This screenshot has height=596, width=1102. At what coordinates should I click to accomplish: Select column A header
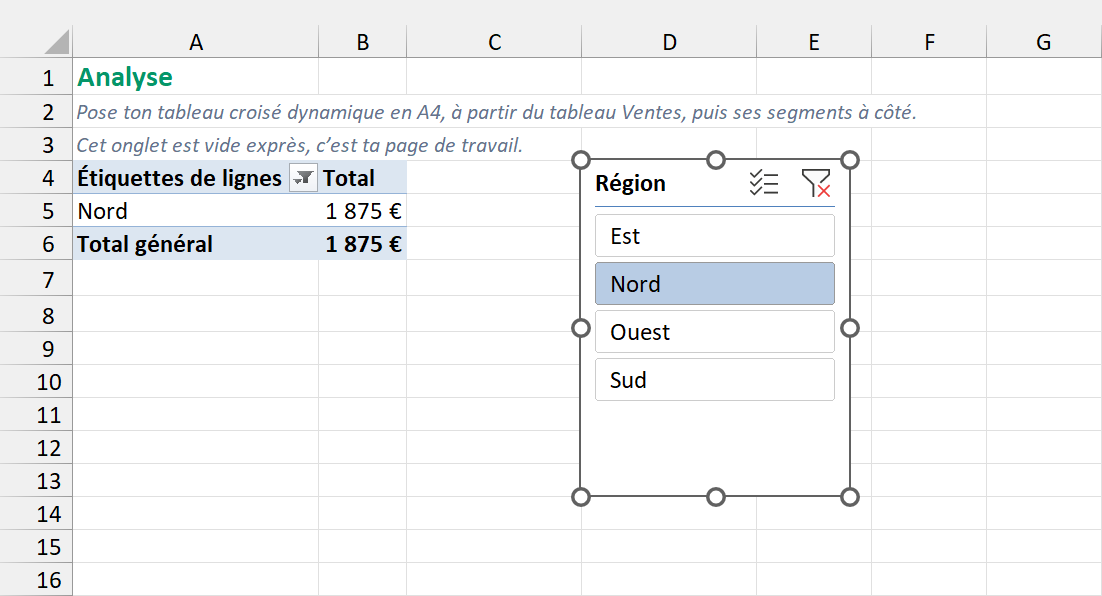point(195,42)
